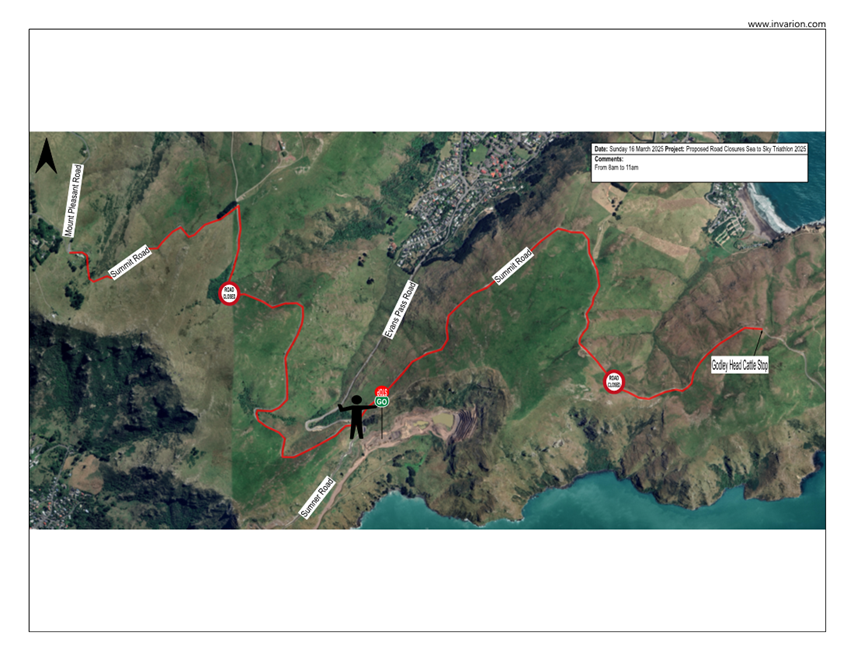854x660 pixels.
Task: Open the www.invarion.com link
Action: click(786, 24)
